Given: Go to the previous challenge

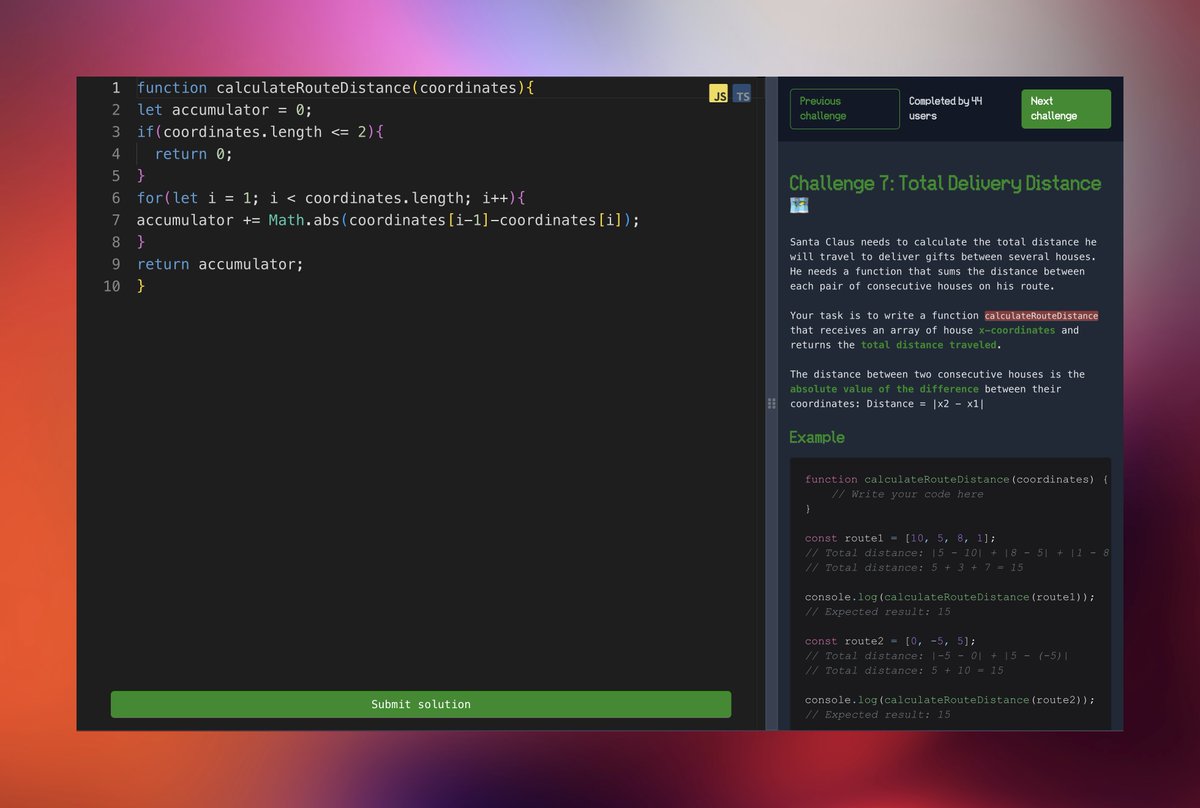Looking at the screenshot, I should [845, 108].
